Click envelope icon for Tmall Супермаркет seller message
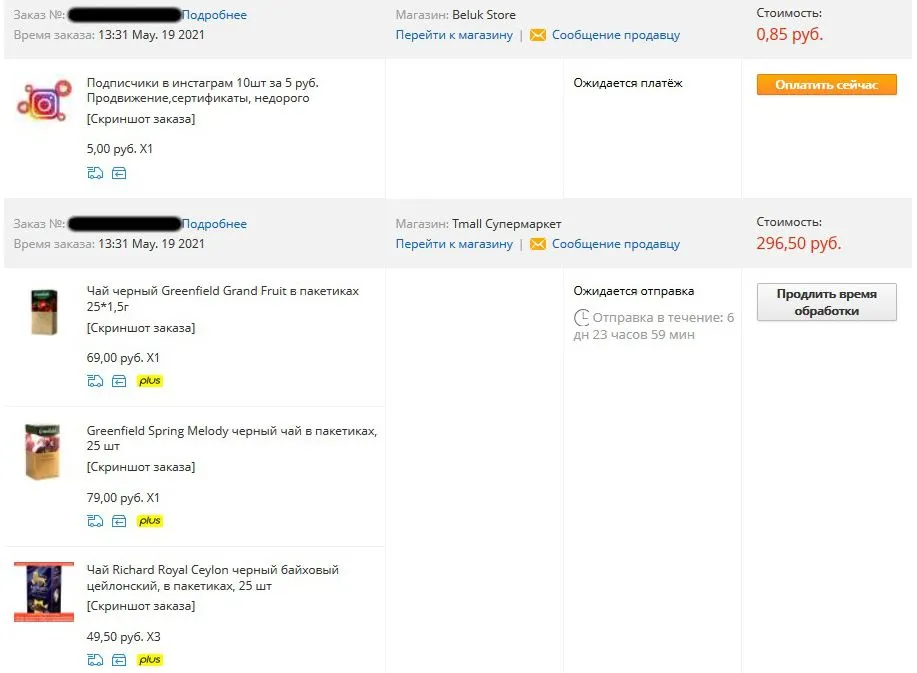The height and width of the screenshot is (673, 917). 537,244
